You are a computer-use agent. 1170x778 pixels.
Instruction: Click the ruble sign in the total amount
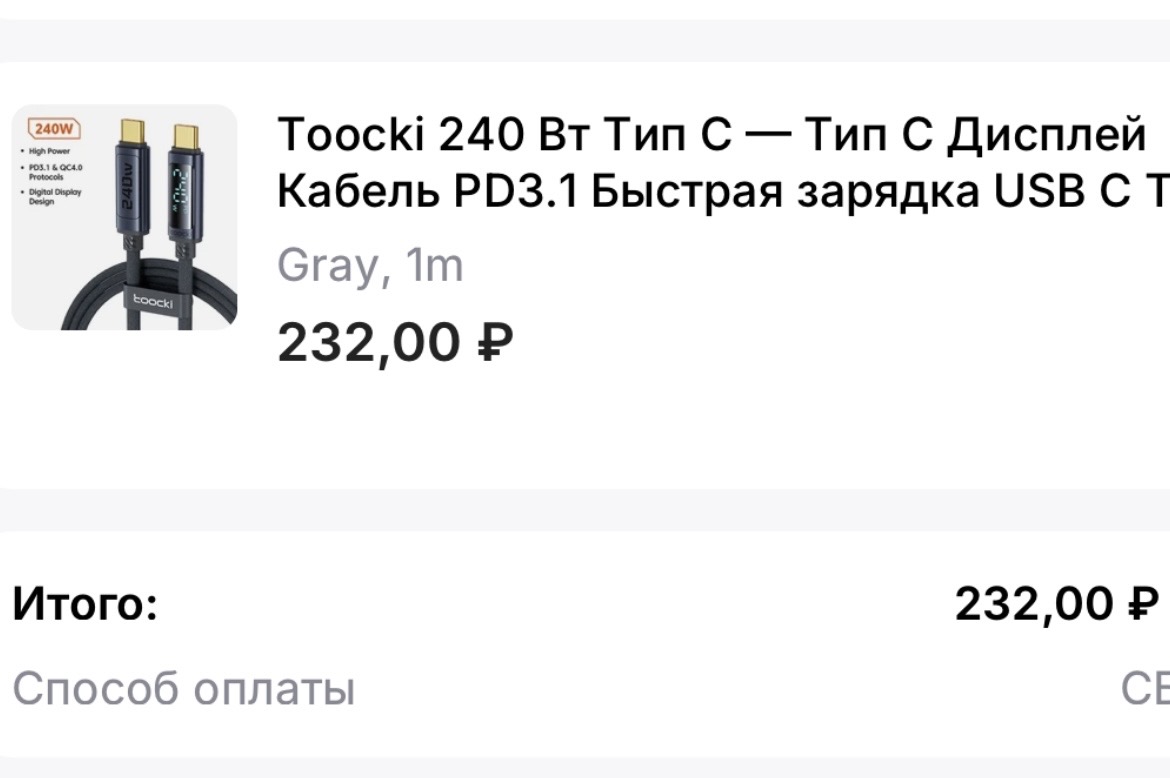pos(1143,604)
